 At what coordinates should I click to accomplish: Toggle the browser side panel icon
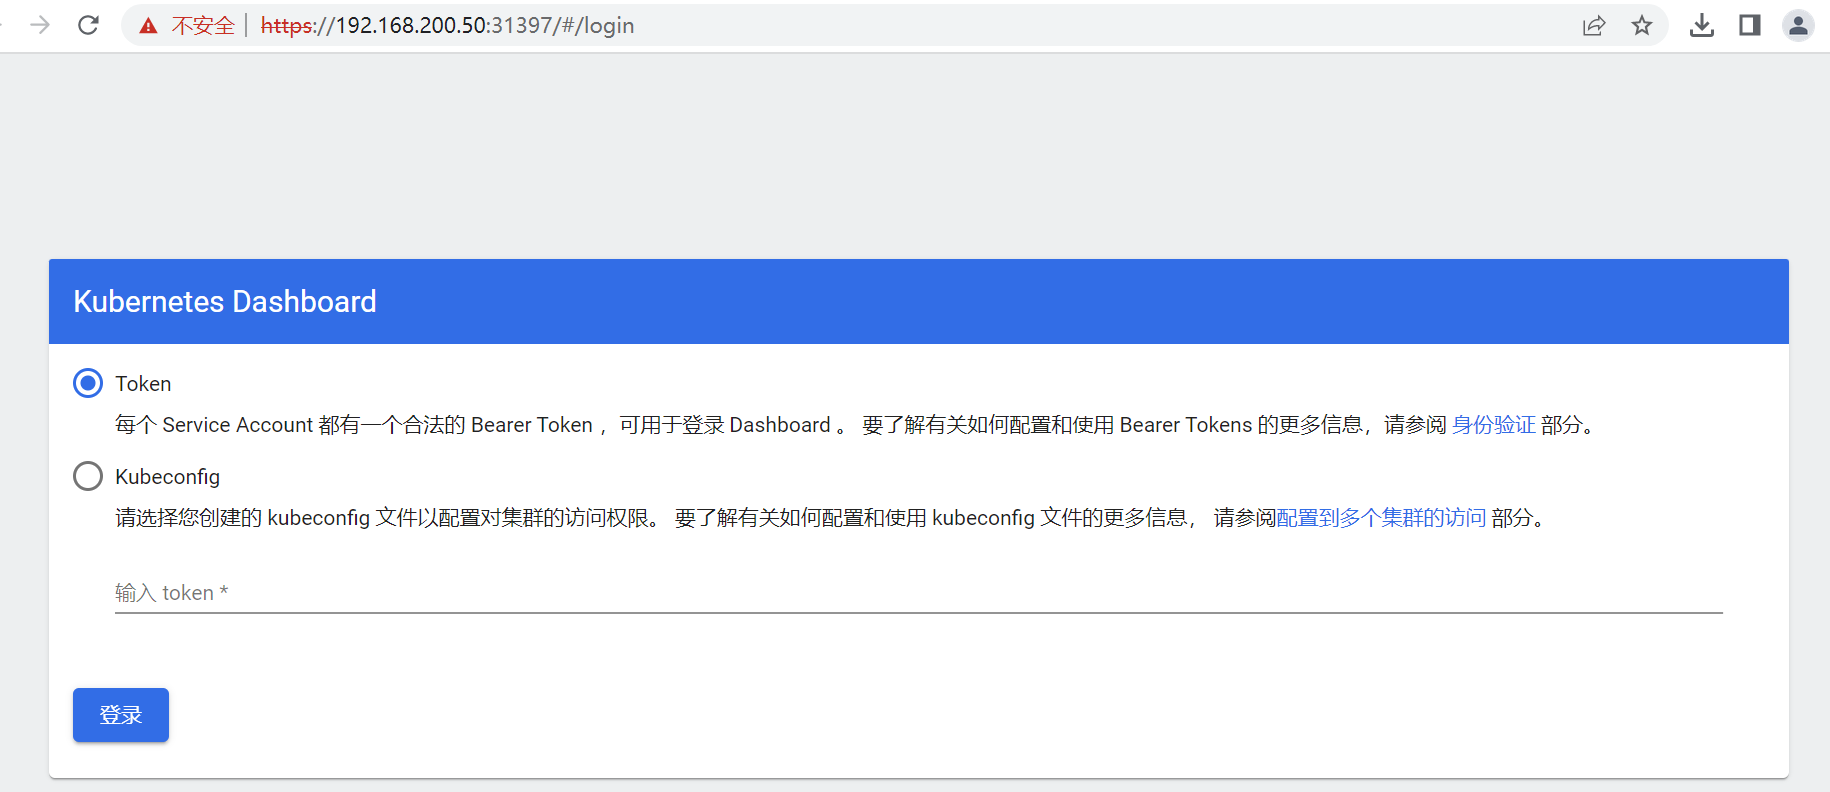pyautogui.click(x=1750, y=26)
